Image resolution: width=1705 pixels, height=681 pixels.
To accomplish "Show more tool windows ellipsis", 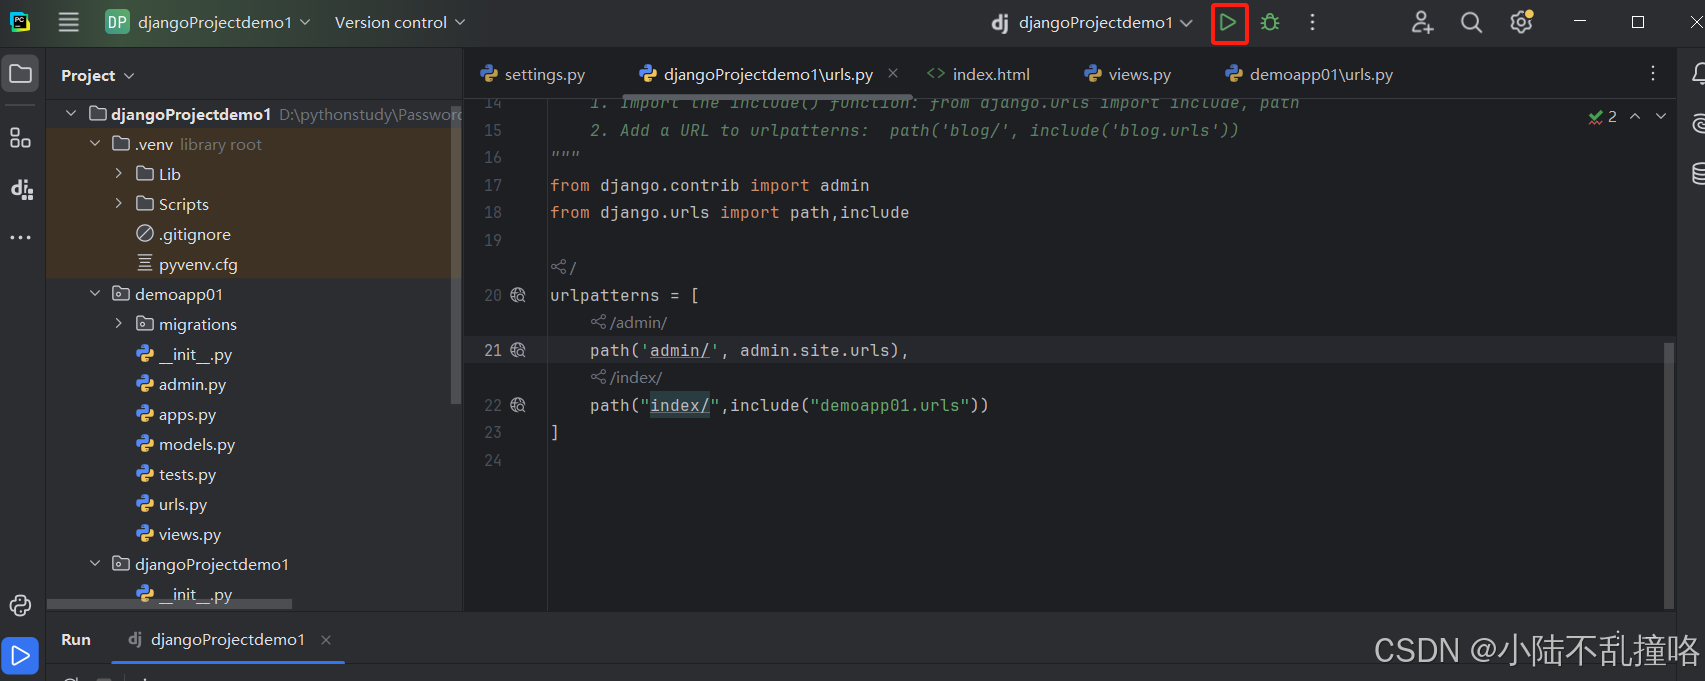I will click(x=21, y=238).
